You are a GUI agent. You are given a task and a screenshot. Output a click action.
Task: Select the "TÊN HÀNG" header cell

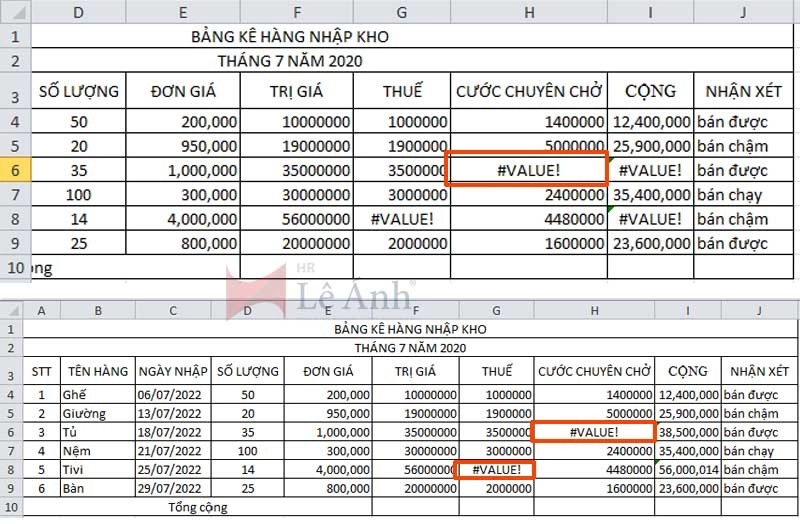point(97,371)
